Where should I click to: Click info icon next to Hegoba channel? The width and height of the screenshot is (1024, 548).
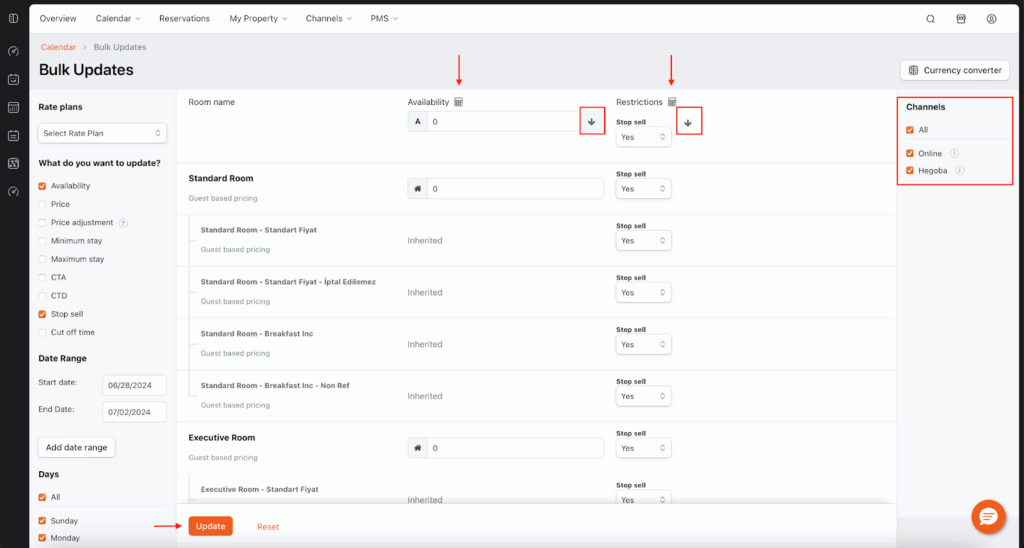[960, 171]
